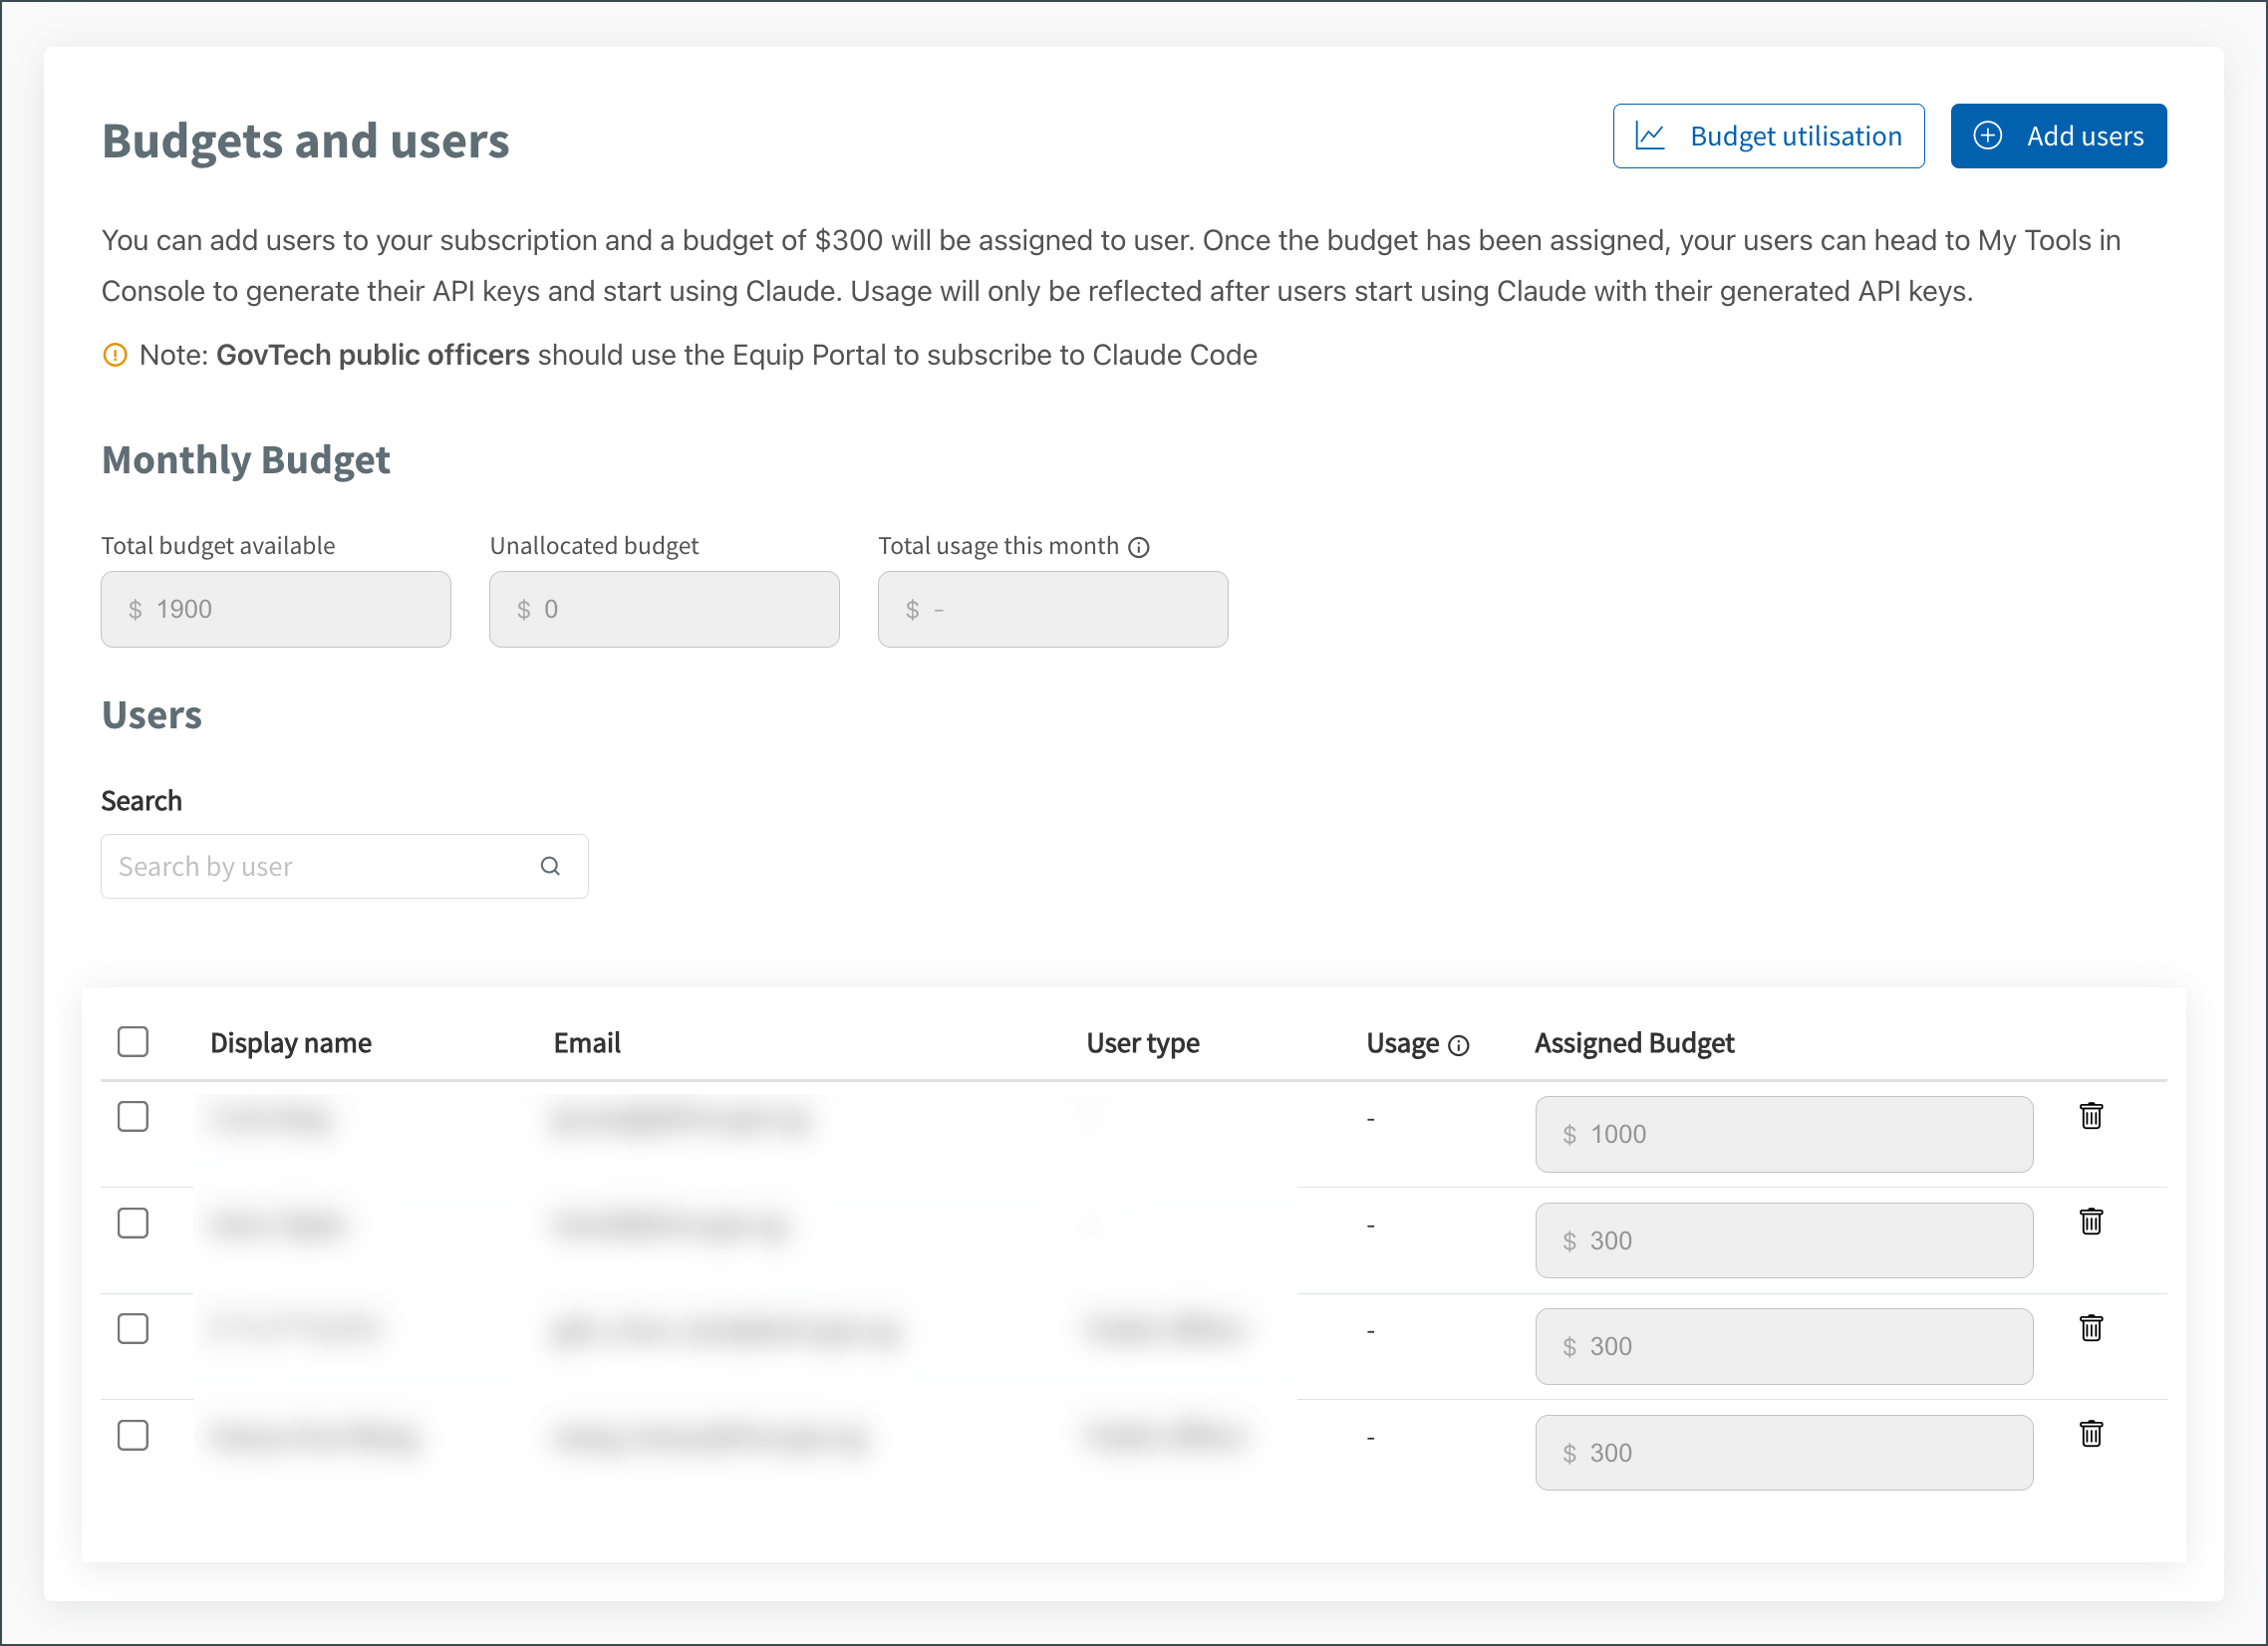Click the User type column header
Screen dimensions: 2268x1646
(1143, 1043)
